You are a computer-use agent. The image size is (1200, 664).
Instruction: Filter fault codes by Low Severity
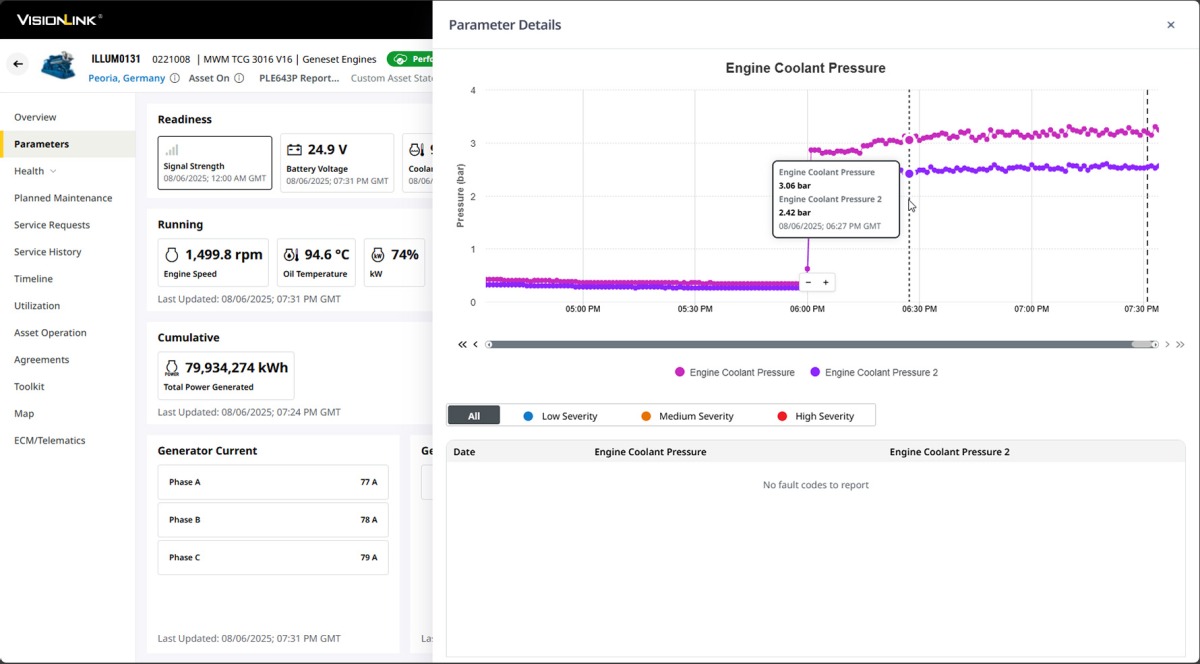point(560,416)
